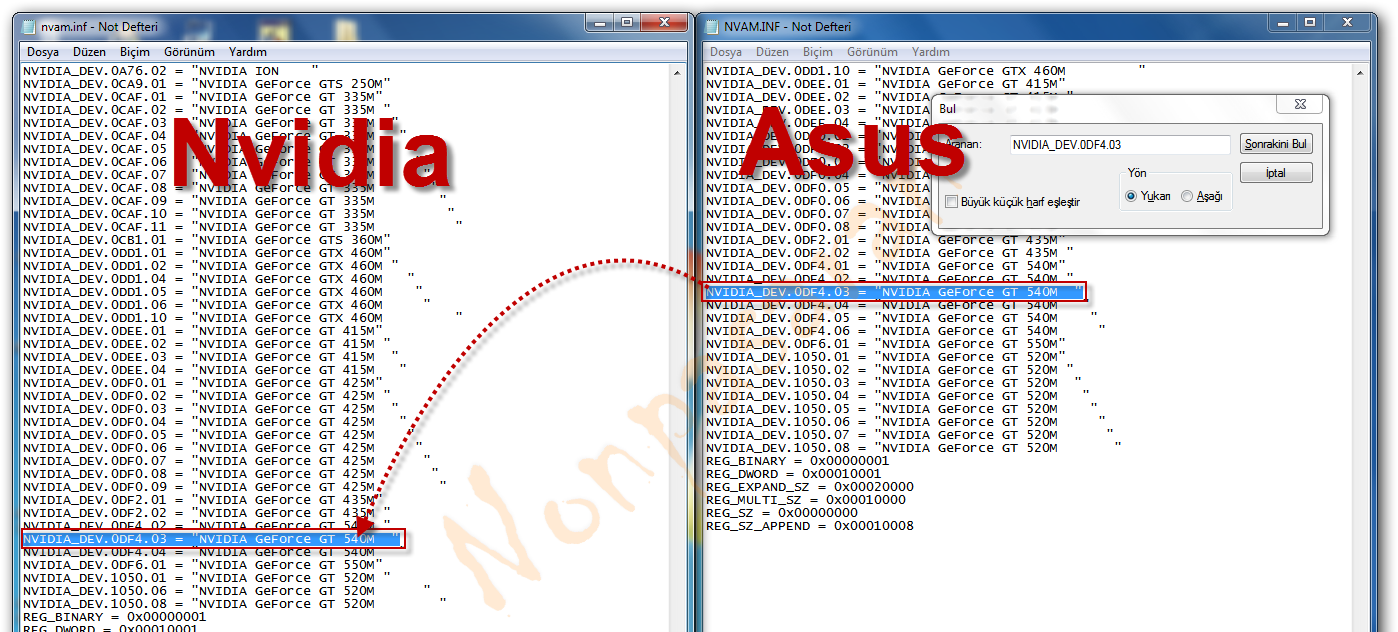Click scroll-up arrow in right NVAM.INF window
1398x632 pixels.
(1360, 71)
